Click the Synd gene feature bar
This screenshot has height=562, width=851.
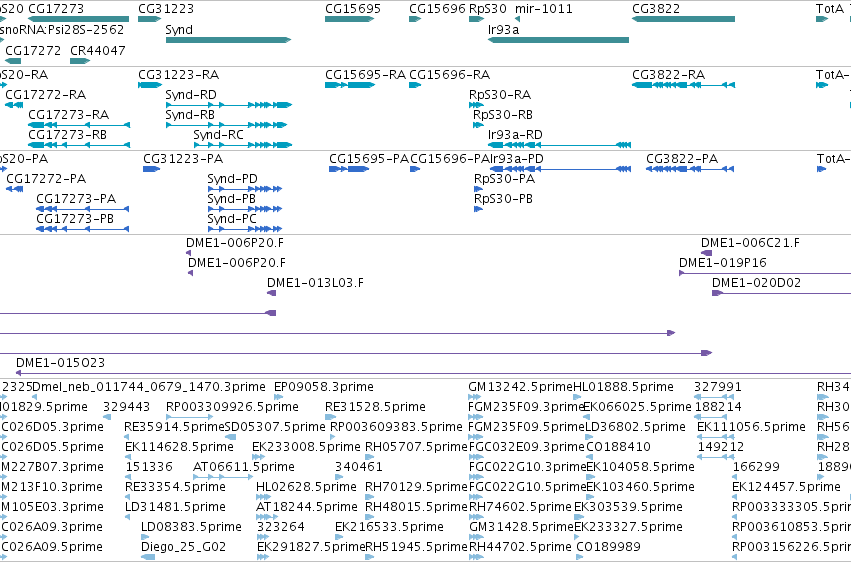pos(228,40)
